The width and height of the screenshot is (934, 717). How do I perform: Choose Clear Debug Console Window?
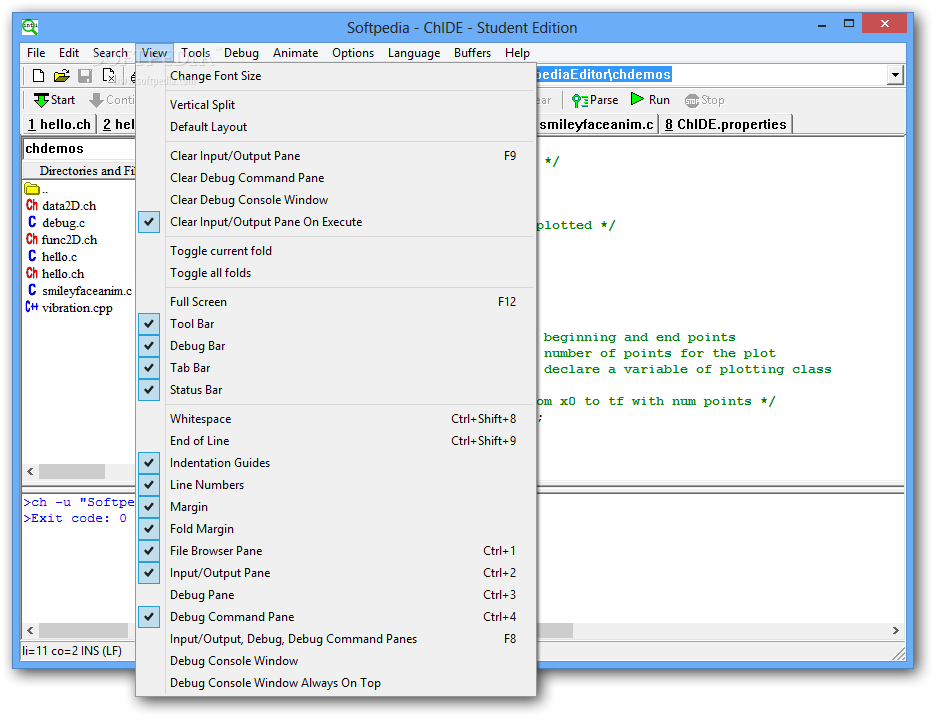pyautogui.click(x=336, y=200)
